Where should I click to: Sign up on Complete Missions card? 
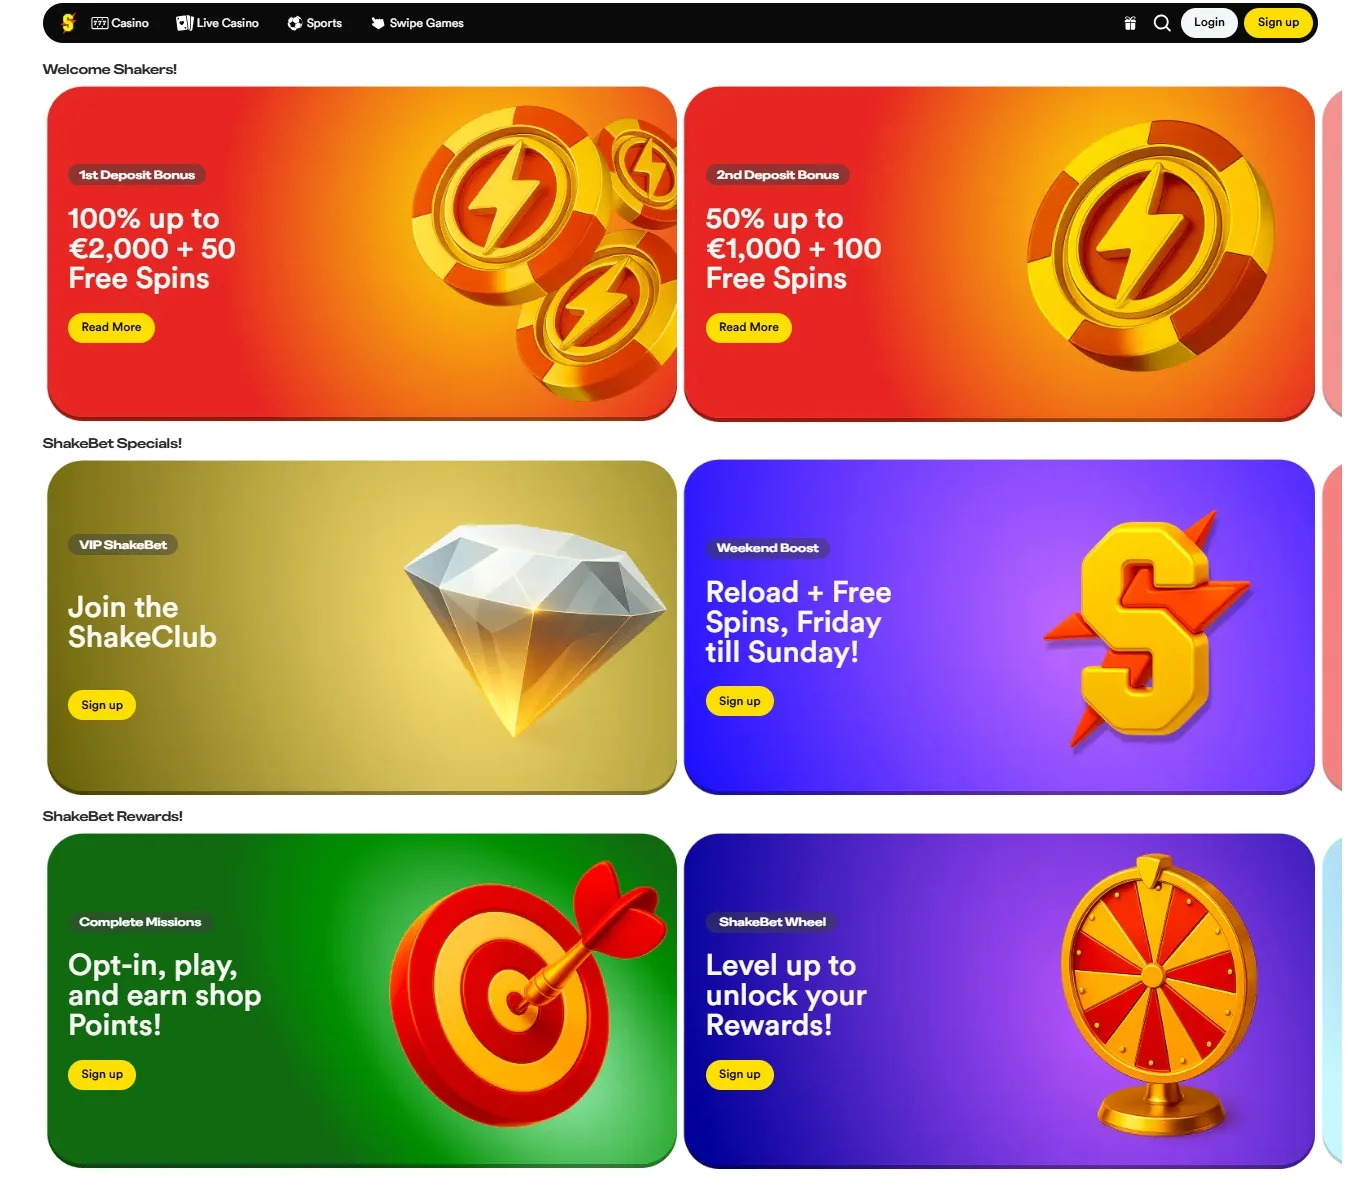pos(102,1074)
